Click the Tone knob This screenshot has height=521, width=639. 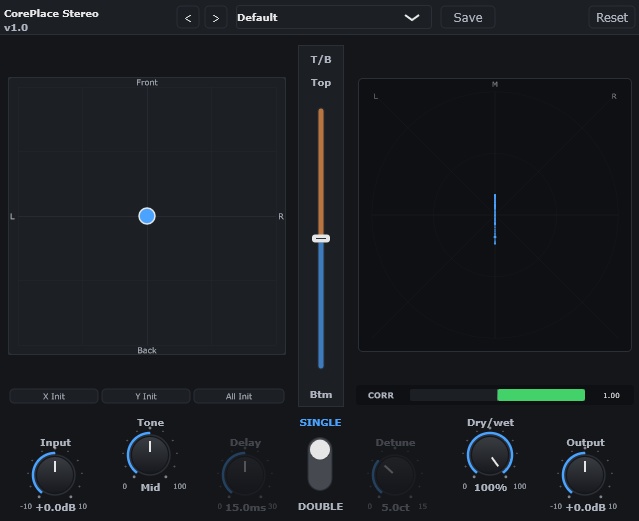[x=150, y=454]
